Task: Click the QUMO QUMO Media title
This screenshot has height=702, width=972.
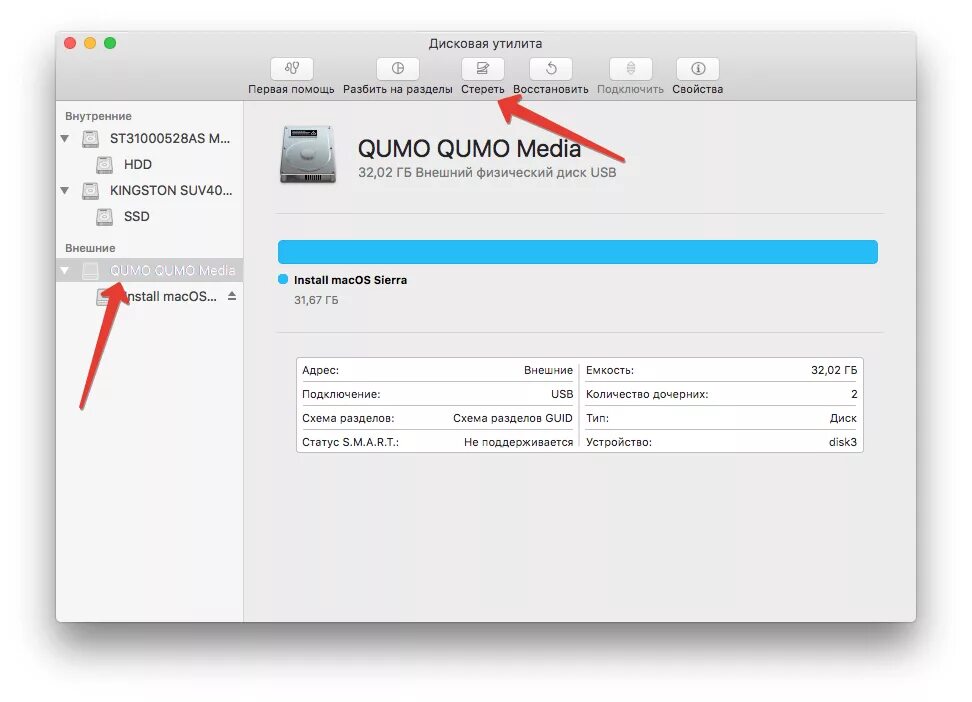Action: tap(469, 148)
